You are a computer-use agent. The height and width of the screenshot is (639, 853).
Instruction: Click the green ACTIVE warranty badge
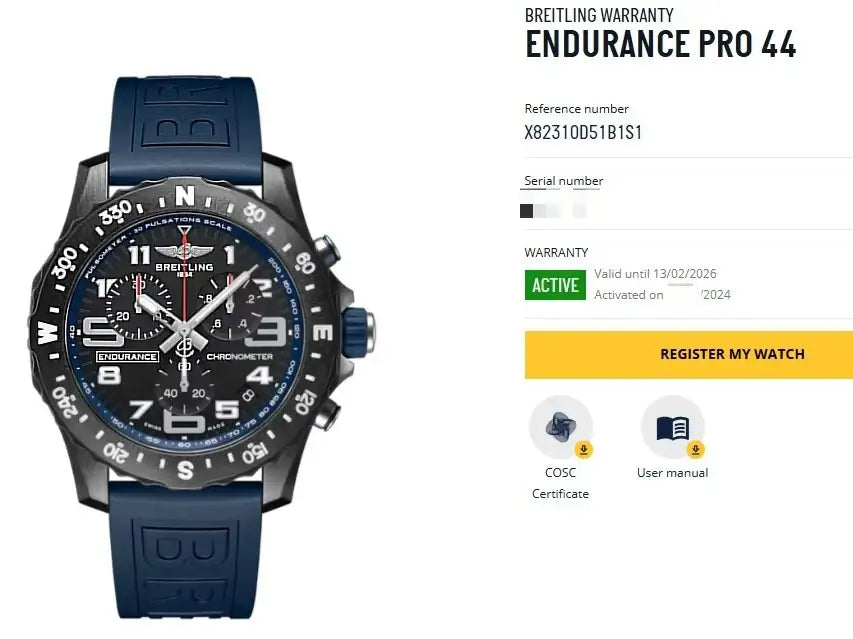pyautogui.click(x=555, y=285)
